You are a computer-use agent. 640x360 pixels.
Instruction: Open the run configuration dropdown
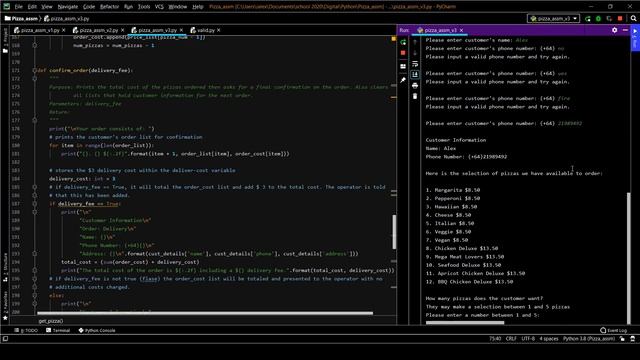(x=553, y=18)
